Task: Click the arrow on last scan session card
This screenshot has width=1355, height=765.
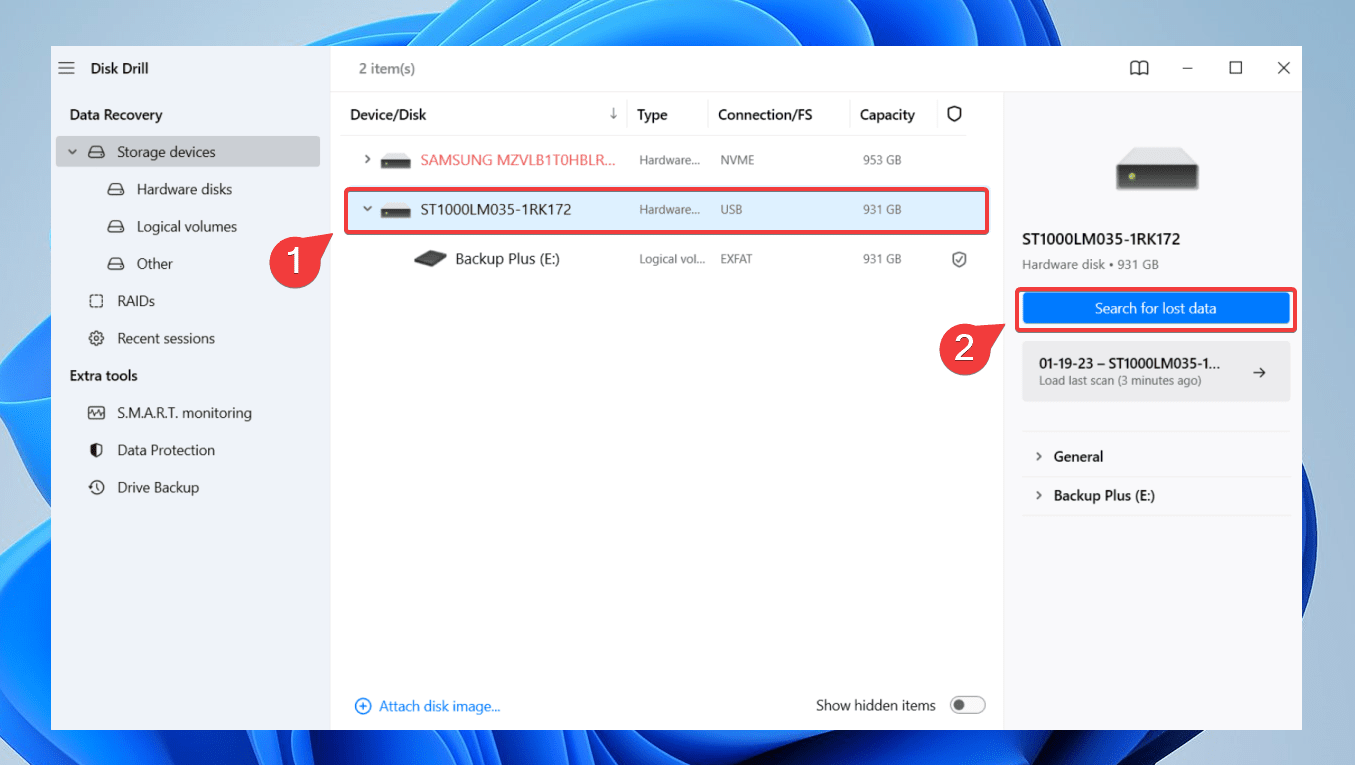Action: point(1260,372)
